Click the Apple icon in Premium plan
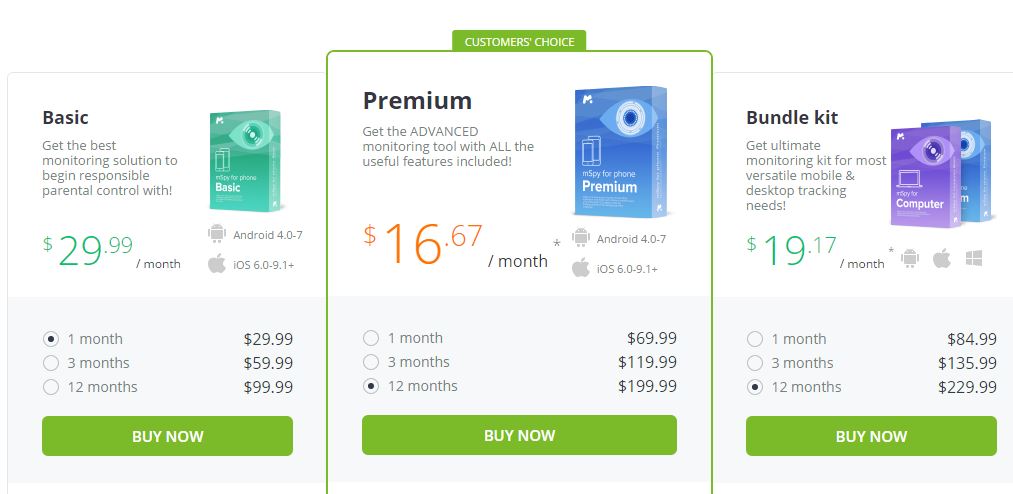 [581, 268]
